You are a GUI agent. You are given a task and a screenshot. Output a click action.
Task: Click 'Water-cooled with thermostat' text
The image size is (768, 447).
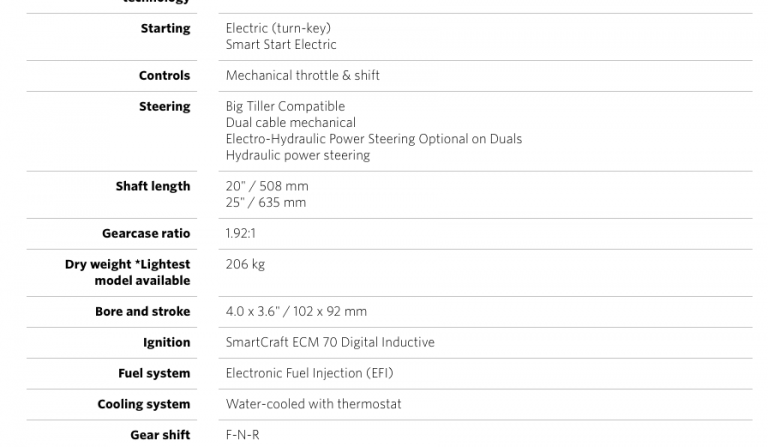pyautogui.click(x=313, y=404)
